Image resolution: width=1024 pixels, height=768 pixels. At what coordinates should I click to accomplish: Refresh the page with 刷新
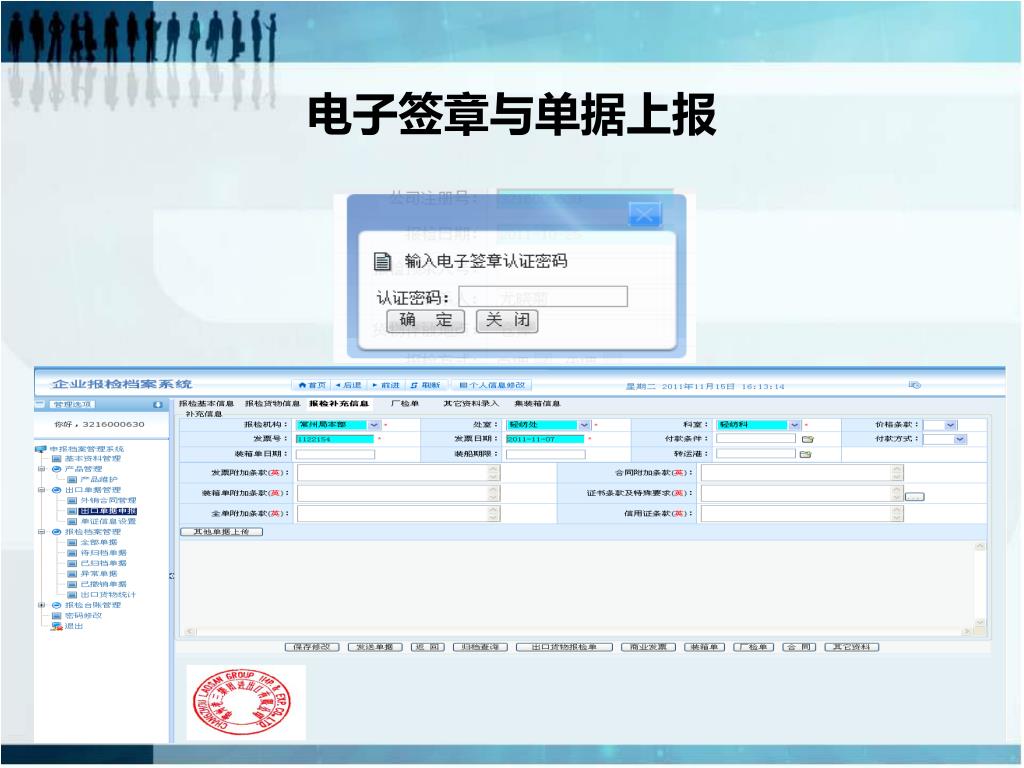tap(426, 385)
